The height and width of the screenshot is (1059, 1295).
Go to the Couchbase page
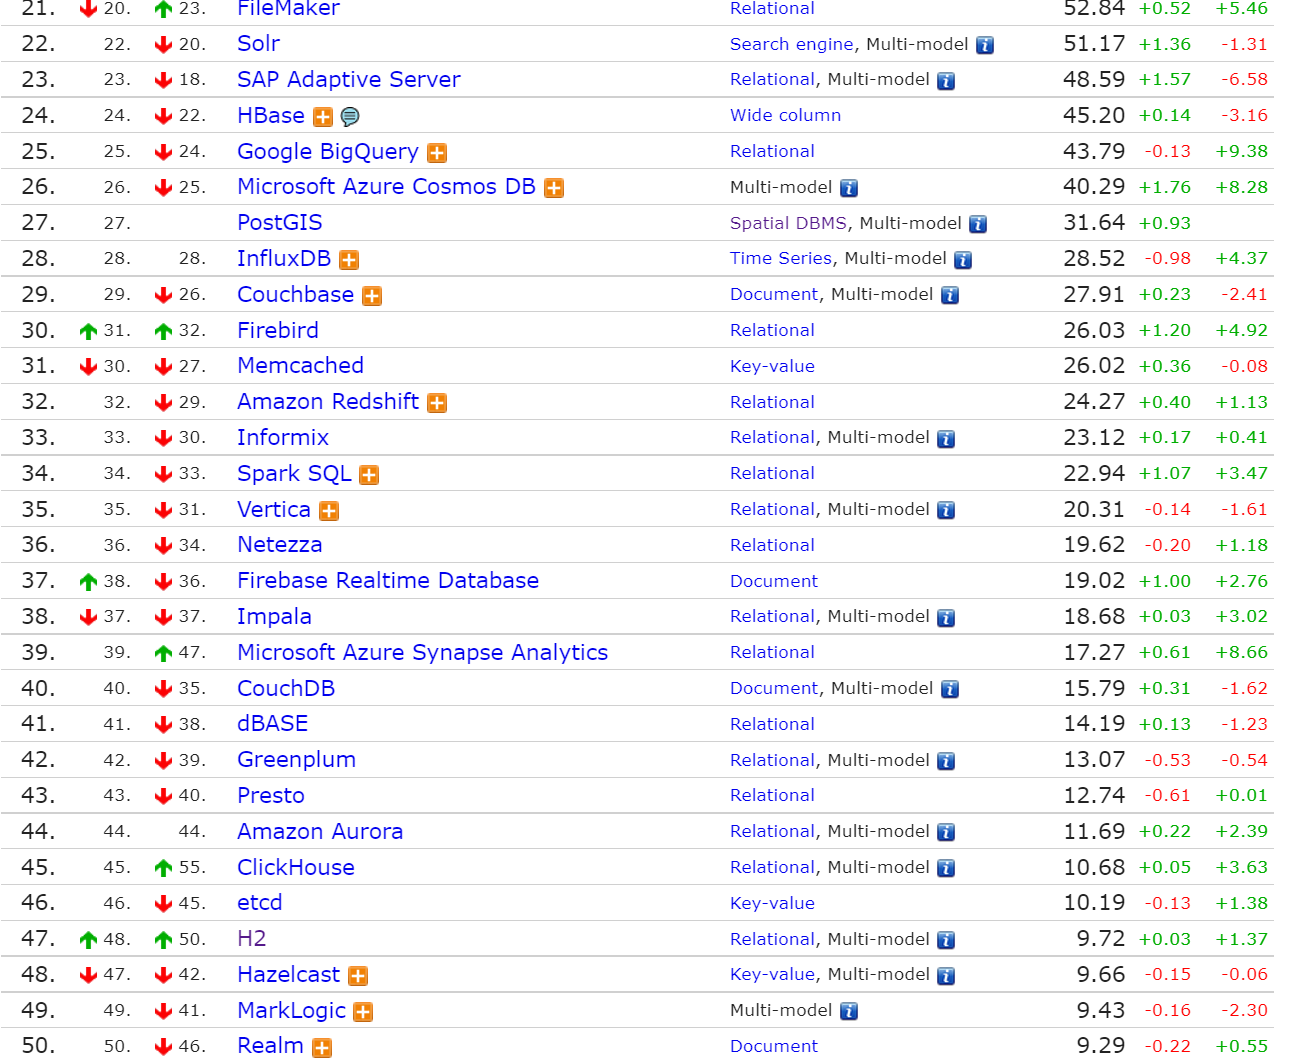pyautogui.click(x=295, y=295)
